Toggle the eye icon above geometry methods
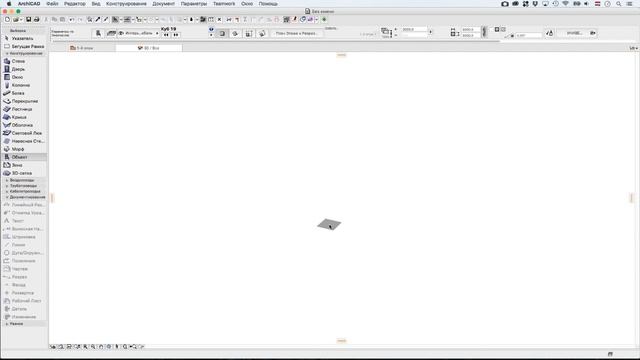Image resolution: width=640 pixels, height=360 pixels. [x=211, y=29]
